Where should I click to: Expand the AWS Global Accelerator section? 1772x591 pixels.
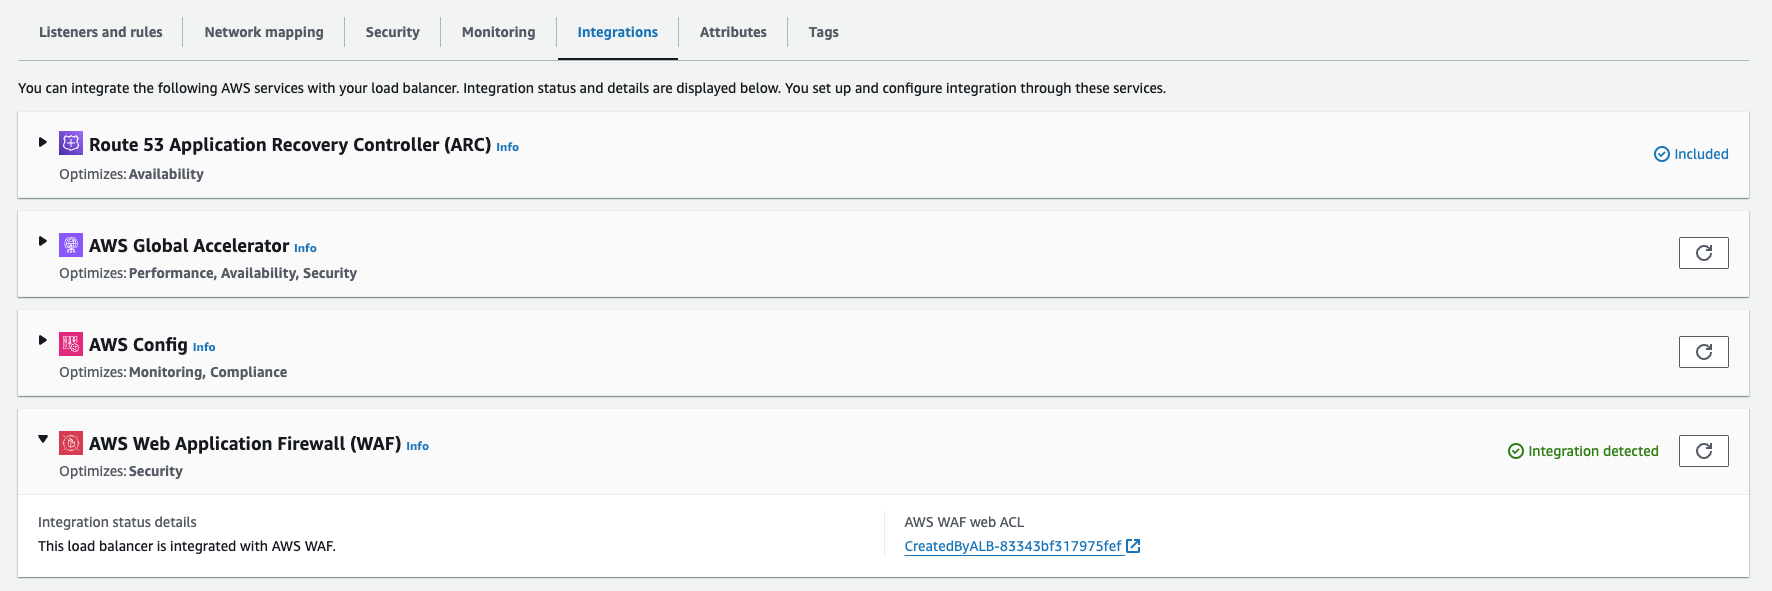[42, 241]
